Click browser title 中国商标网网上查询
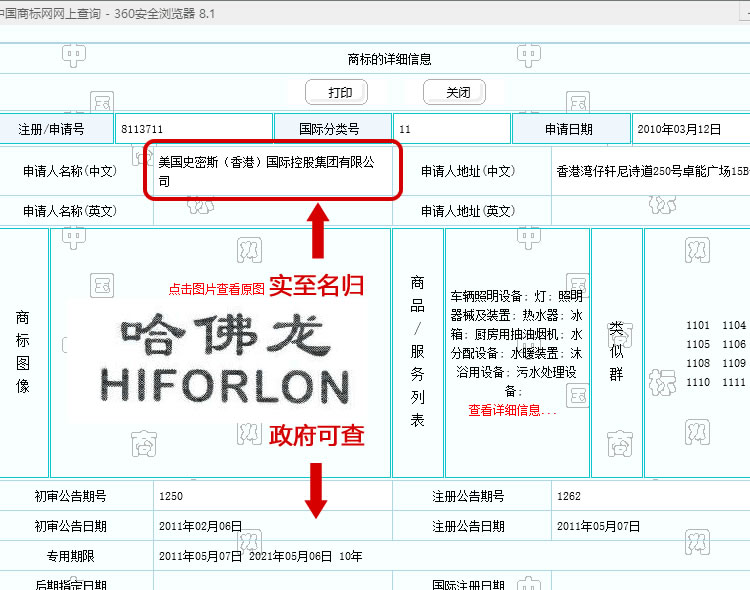Screen dimensions: 750x590 pyautogui.click(x=50, y=13)
